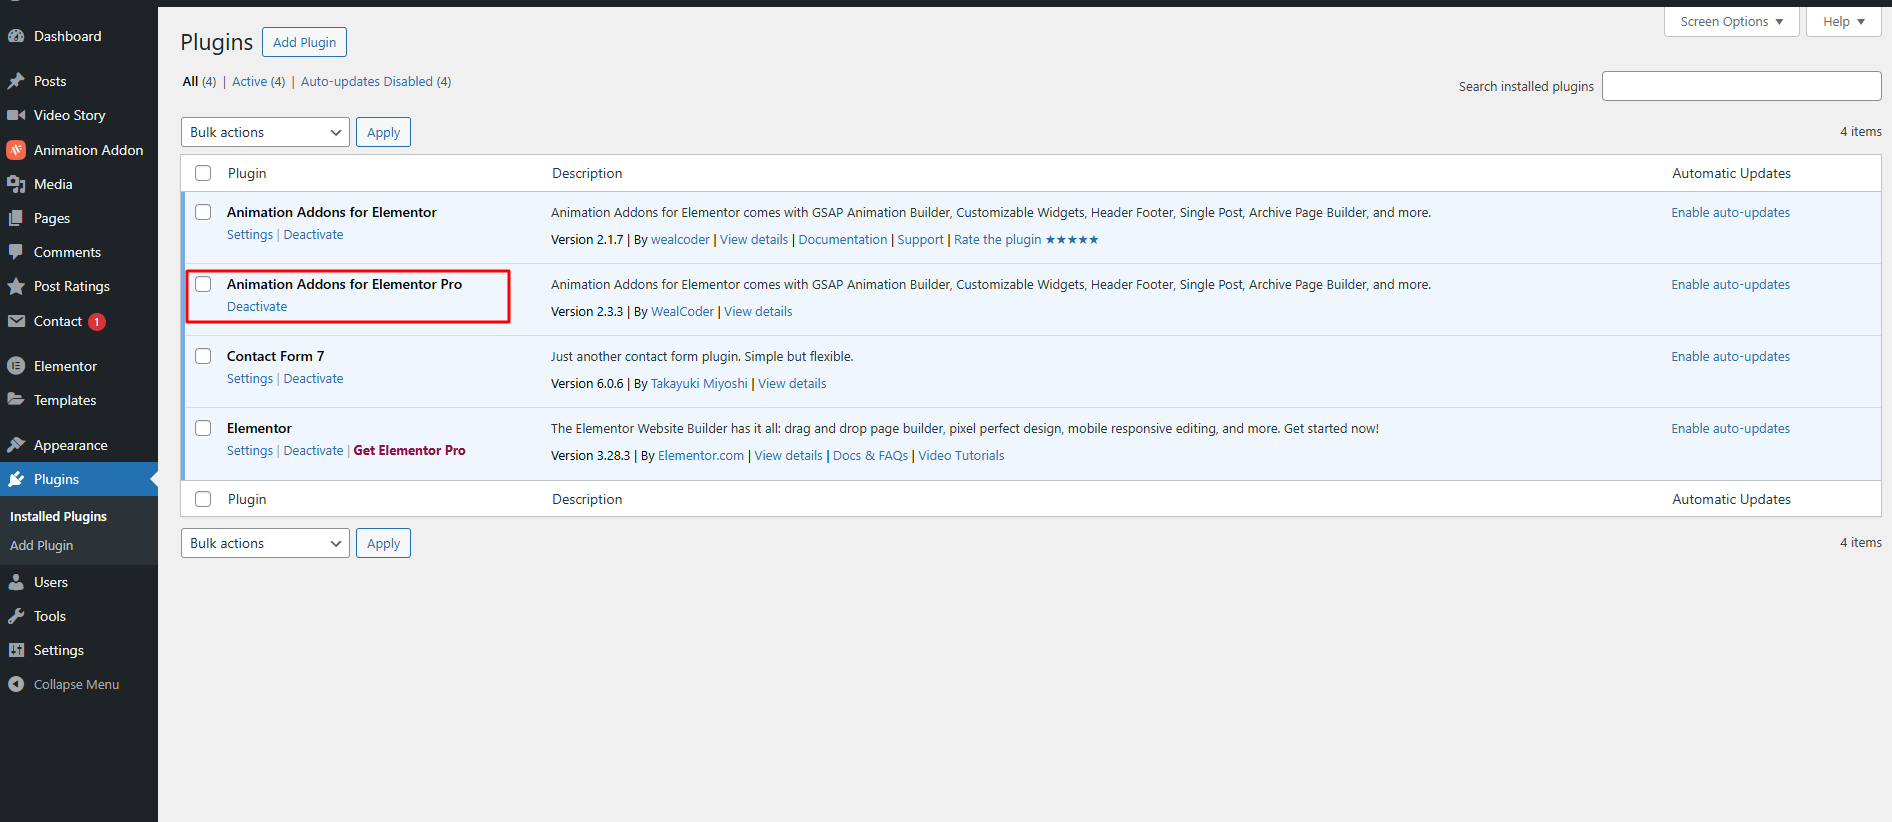This screenshot has width=1892, height=822.
Task: Click the Templates folder icon
Action: (x=16, y=400)
